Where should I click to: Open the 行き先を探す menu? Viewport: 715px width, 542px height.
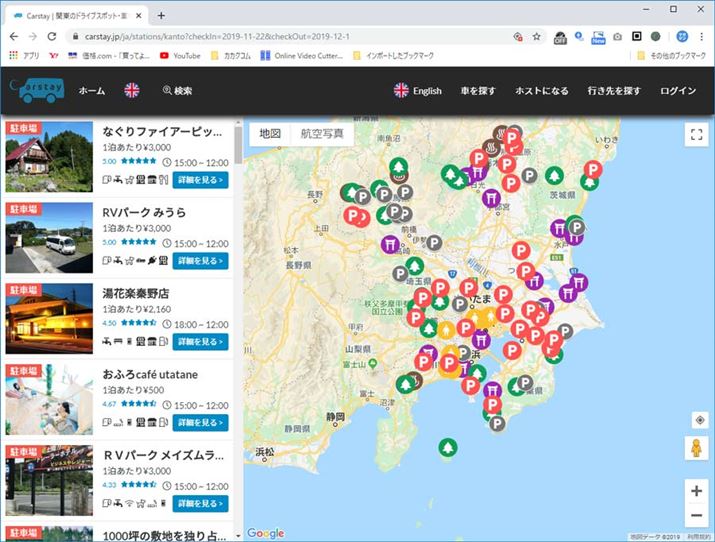click(614, 90)
